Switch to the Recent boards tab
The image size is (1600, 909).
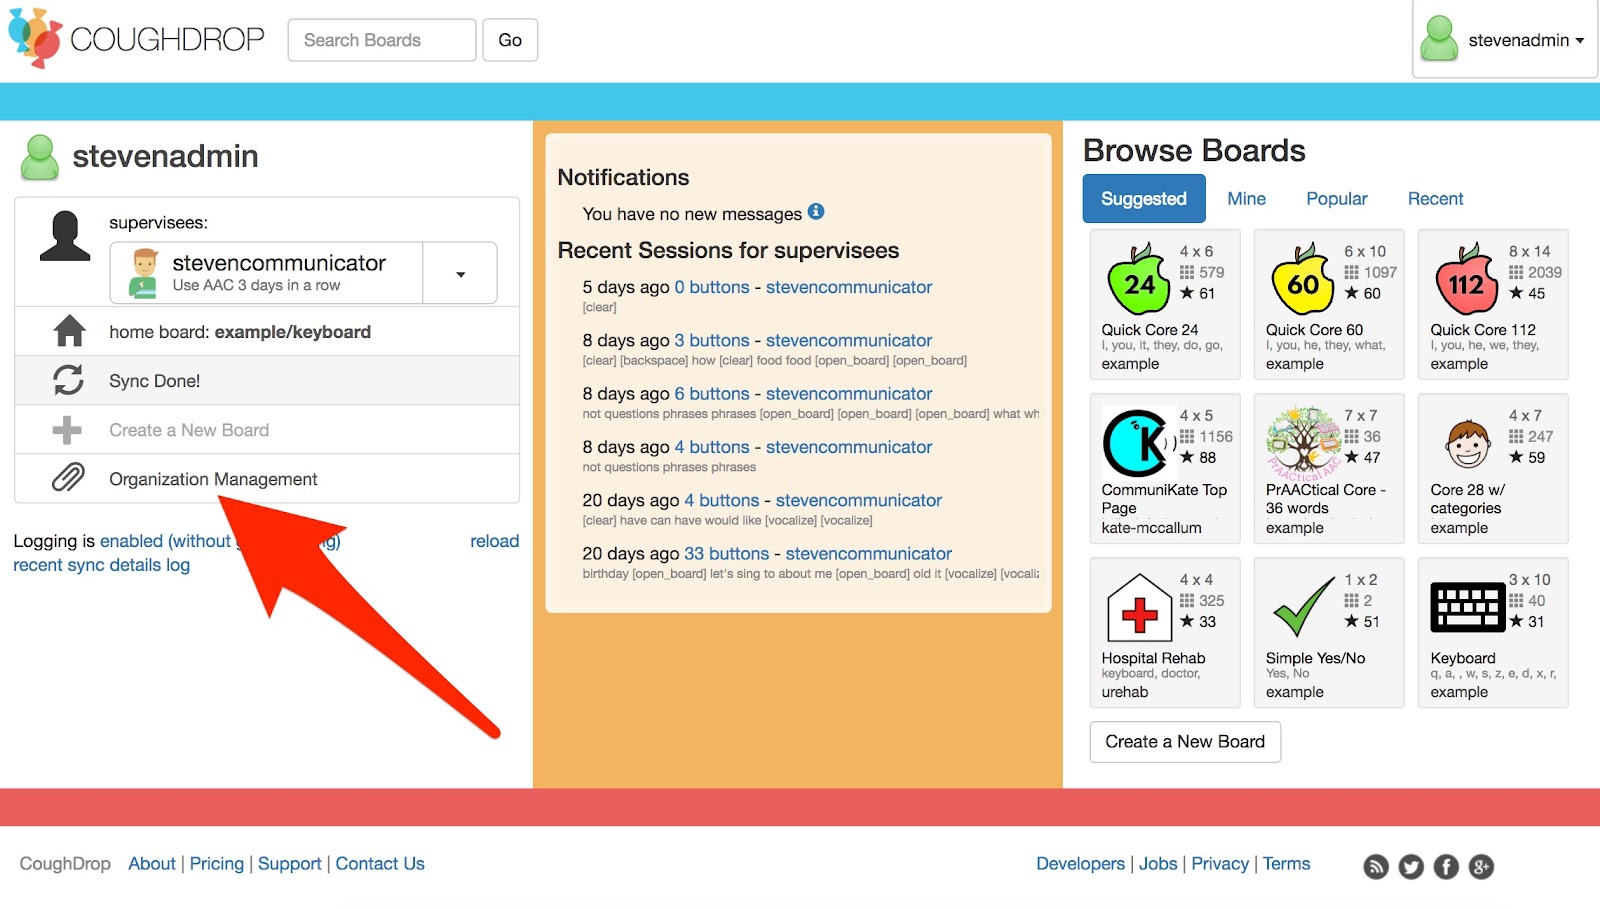1435,198
